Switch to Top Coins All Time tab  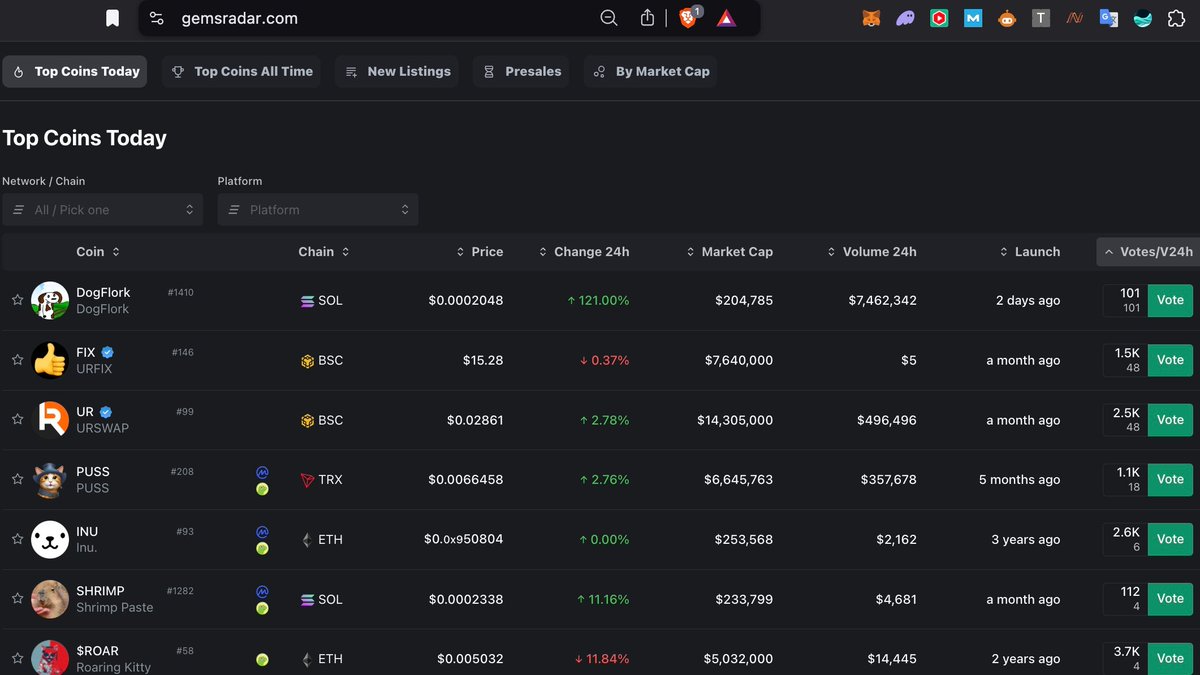241,71
